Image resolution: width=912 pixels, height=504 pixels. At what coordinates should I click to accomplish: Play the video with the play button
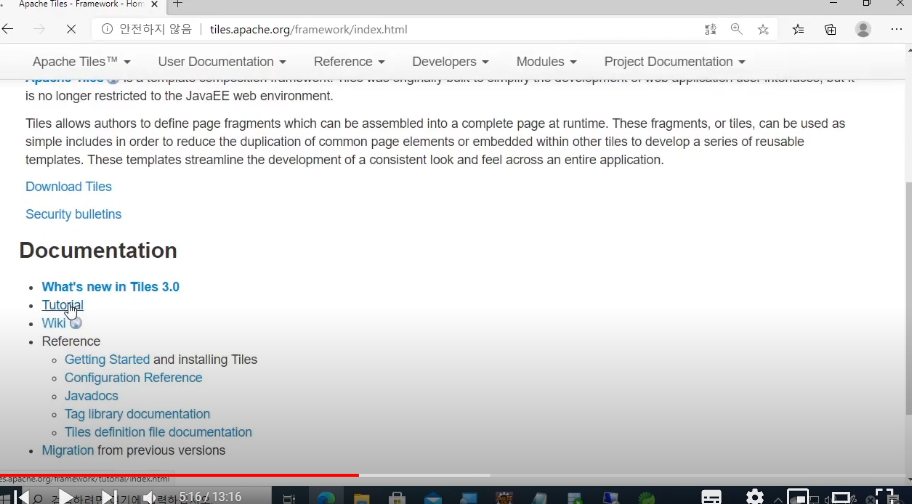coord(66,497)
